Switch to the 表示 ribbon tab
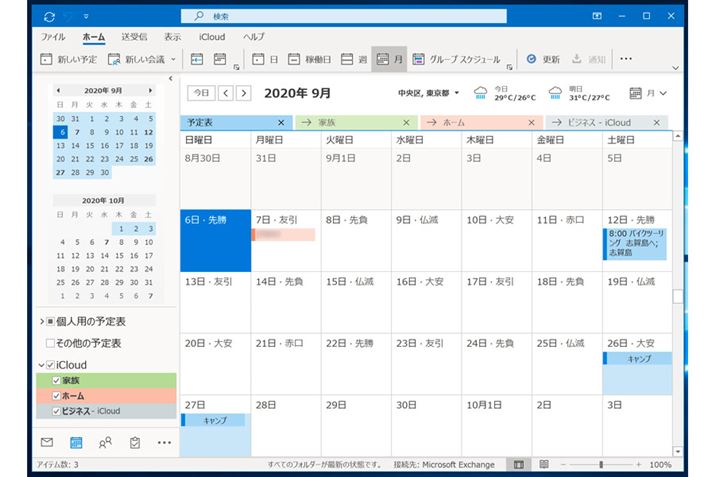715x477 pixels. pyautogui.click(x=172, y=37)
